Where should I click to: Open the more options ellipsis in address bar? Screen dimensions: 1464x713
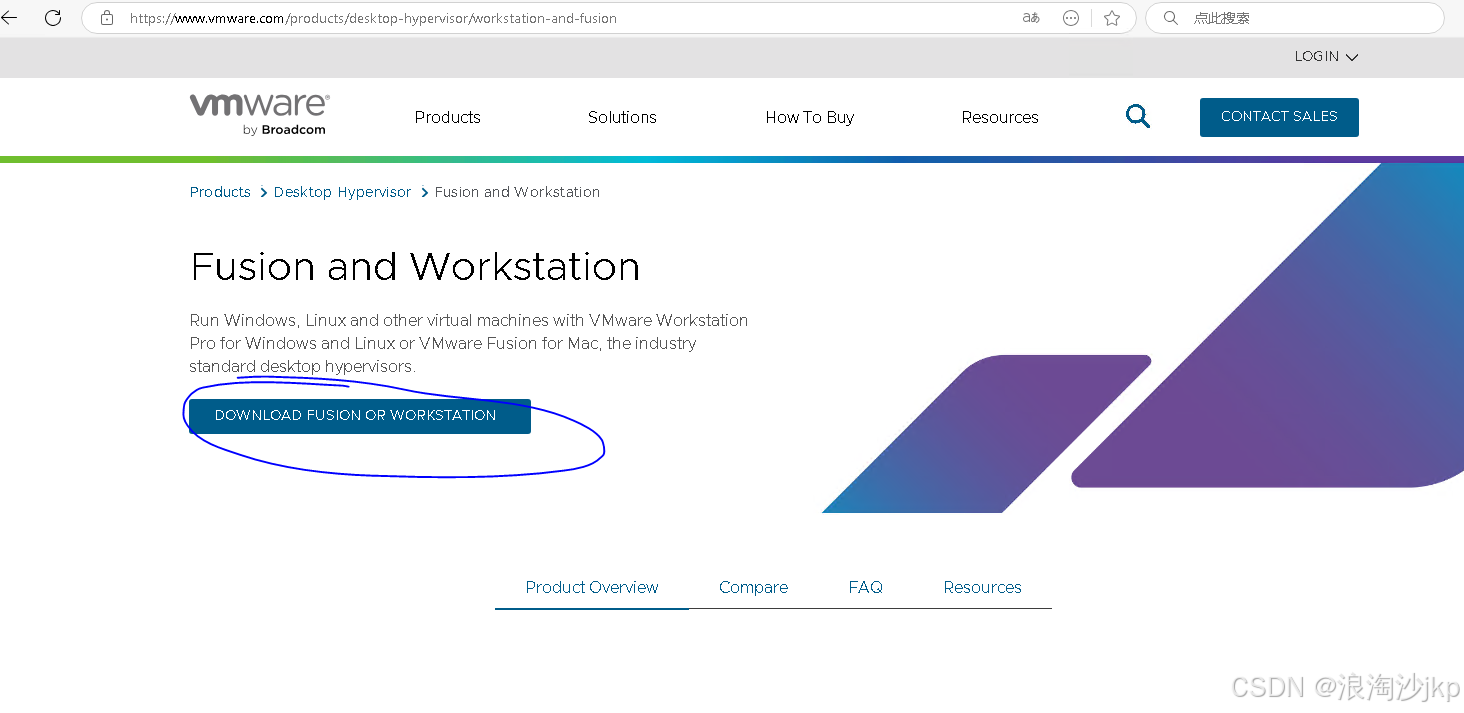1071,18
